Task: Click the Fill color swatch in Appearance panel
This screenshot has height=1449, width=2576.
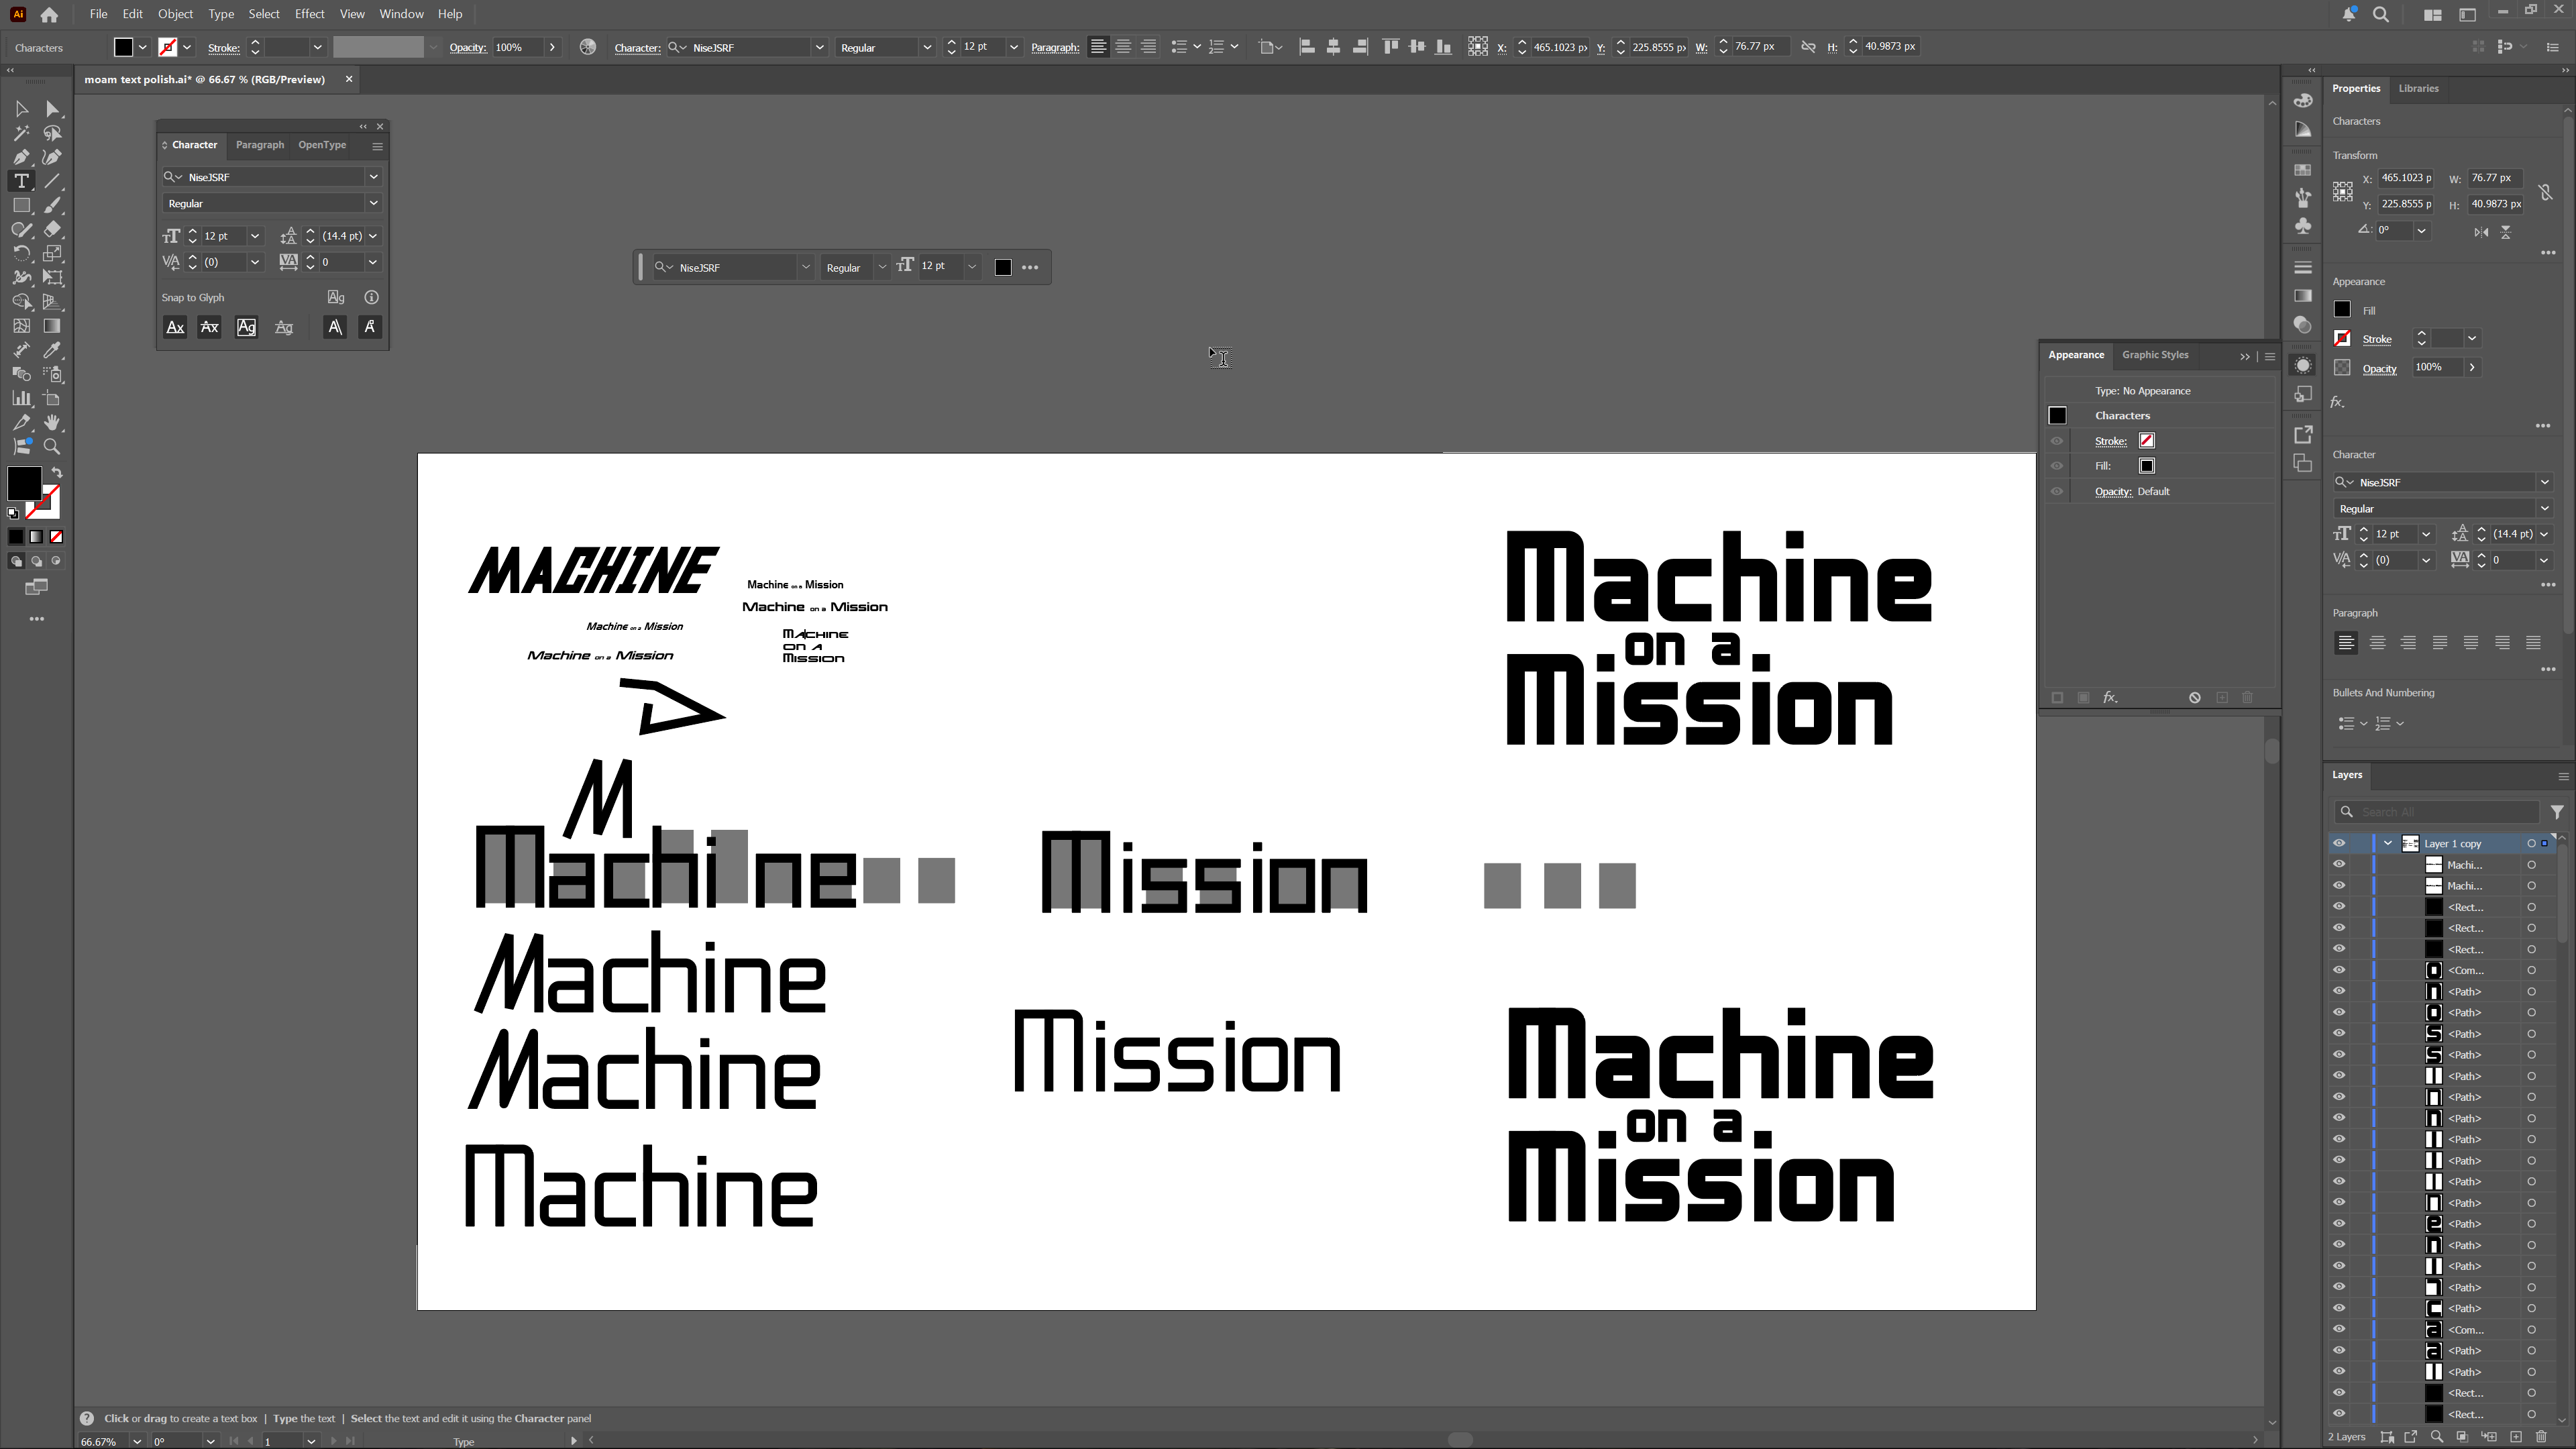Action: pyautogui.click(x=2146, y=466)
